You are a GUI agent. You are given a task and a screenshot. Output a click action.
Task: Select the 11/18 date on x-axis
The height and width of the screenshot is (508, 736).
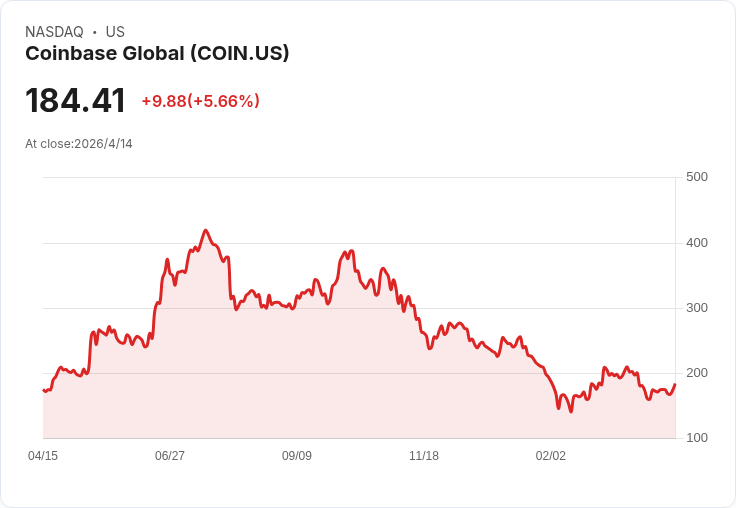(x=424, y=456)
